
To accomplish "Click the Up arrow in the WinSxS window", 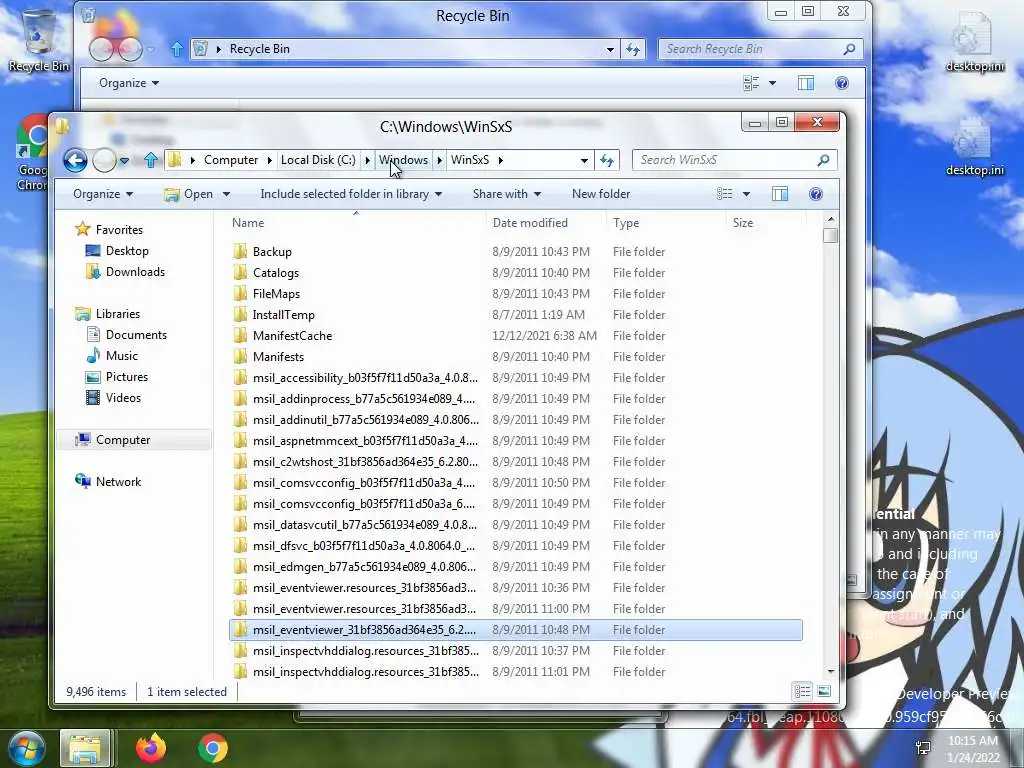I will [151, 160].
